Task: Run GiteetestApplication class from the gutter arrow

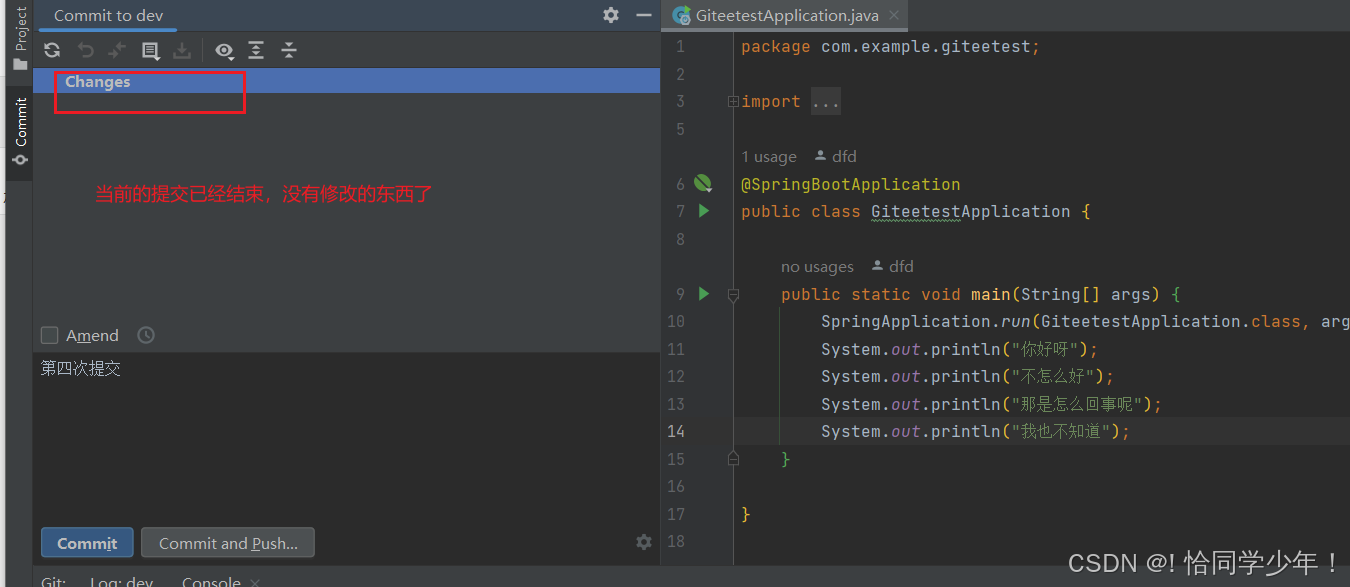Action: click(704, 211)
